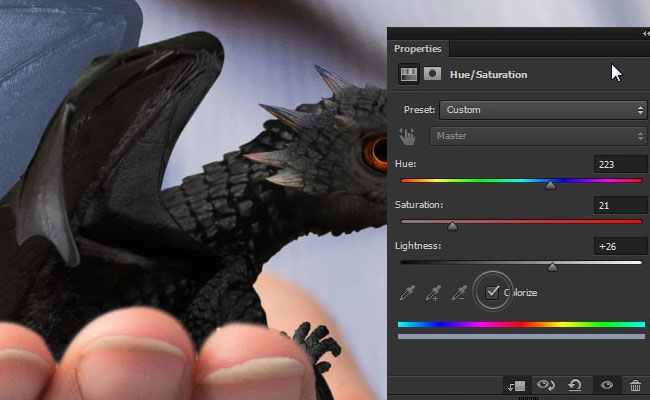Click the Lightness slider handle

[552, 267]
